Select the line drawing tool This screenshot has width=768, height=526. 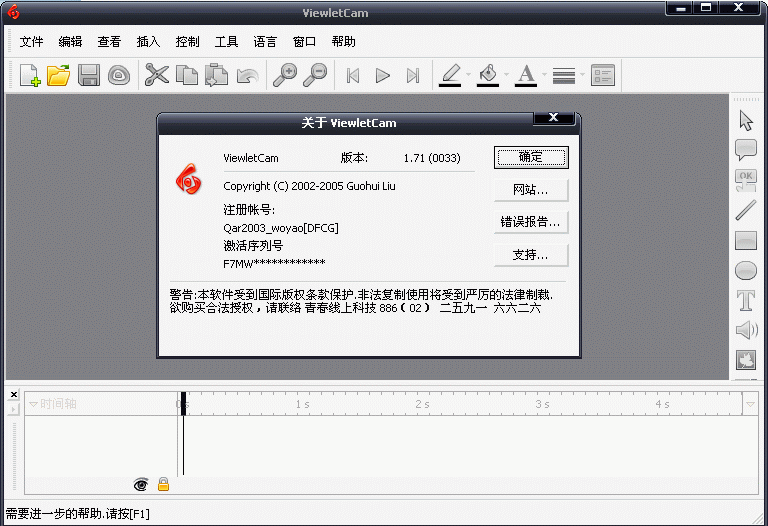point(746,210)
